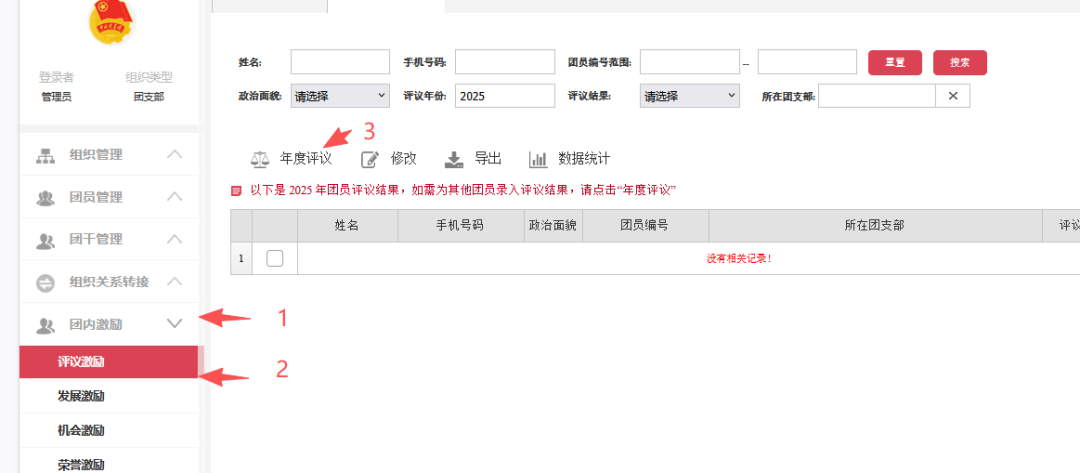Click the 导出 download icon
The height and width of the screenshot is (473, 1080).
pos(454,159)
